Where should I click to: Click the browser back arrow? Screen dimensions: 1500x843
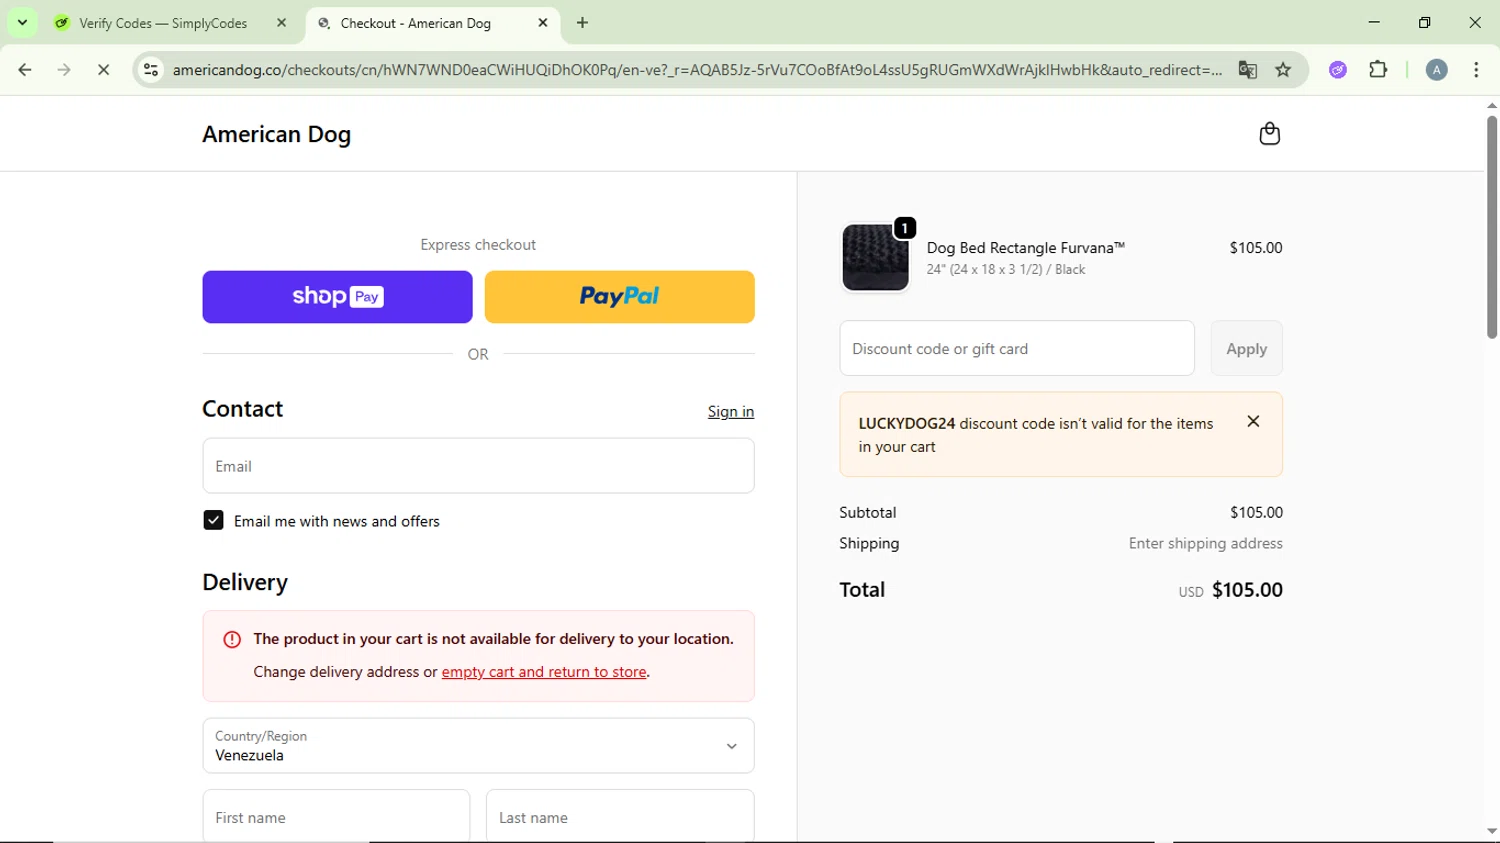coord(25,70)
